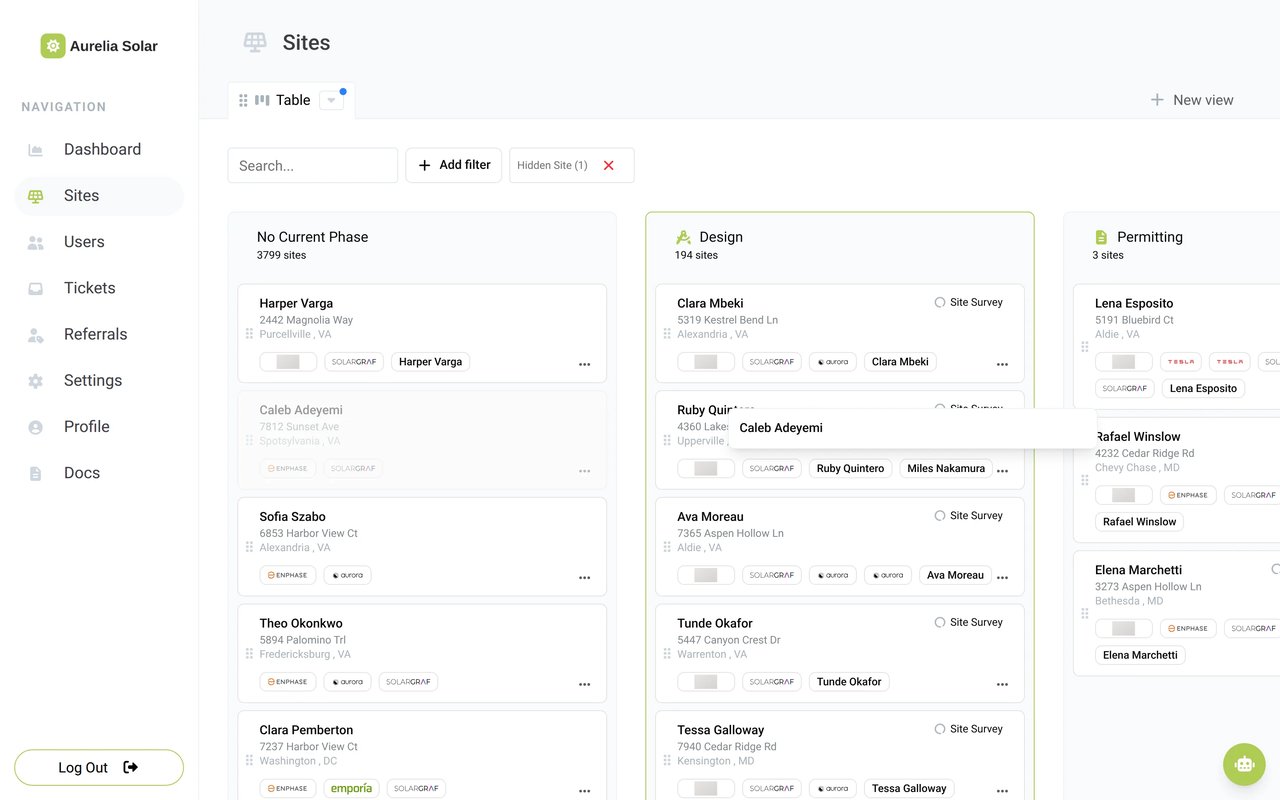Viewport: 1280px width, 800px height.
Task: Open Tickets from the navigation
Action: coord(99,288)
